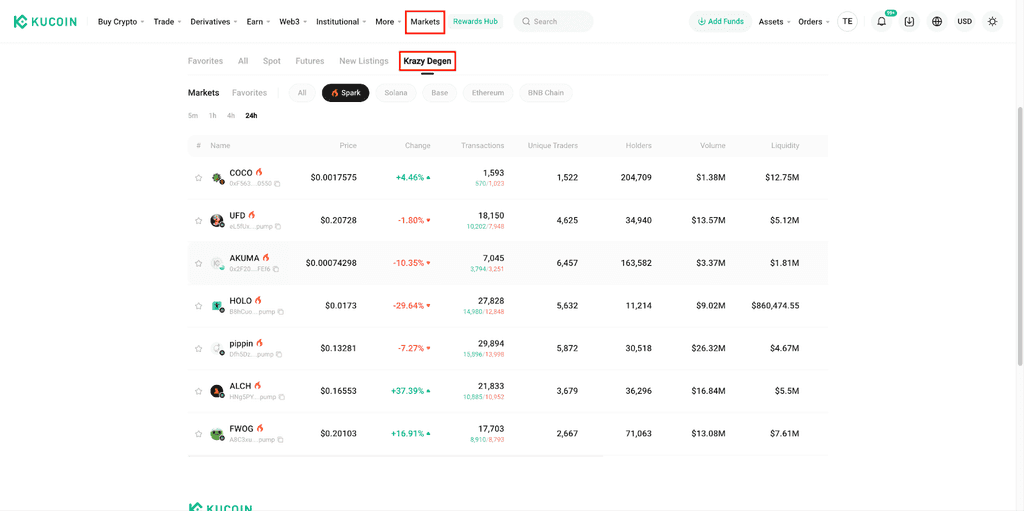Open the notifications bell
The width and height of the screenshot is (1024, 511).
(x=882, y=22)
